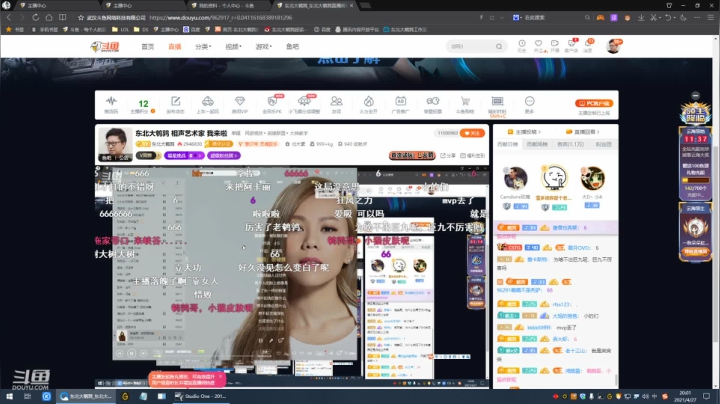Viewport: 720px width, 404px height.
Task: Click the shopping cart icon in streamer toolbar
Action: pos(465,101)
